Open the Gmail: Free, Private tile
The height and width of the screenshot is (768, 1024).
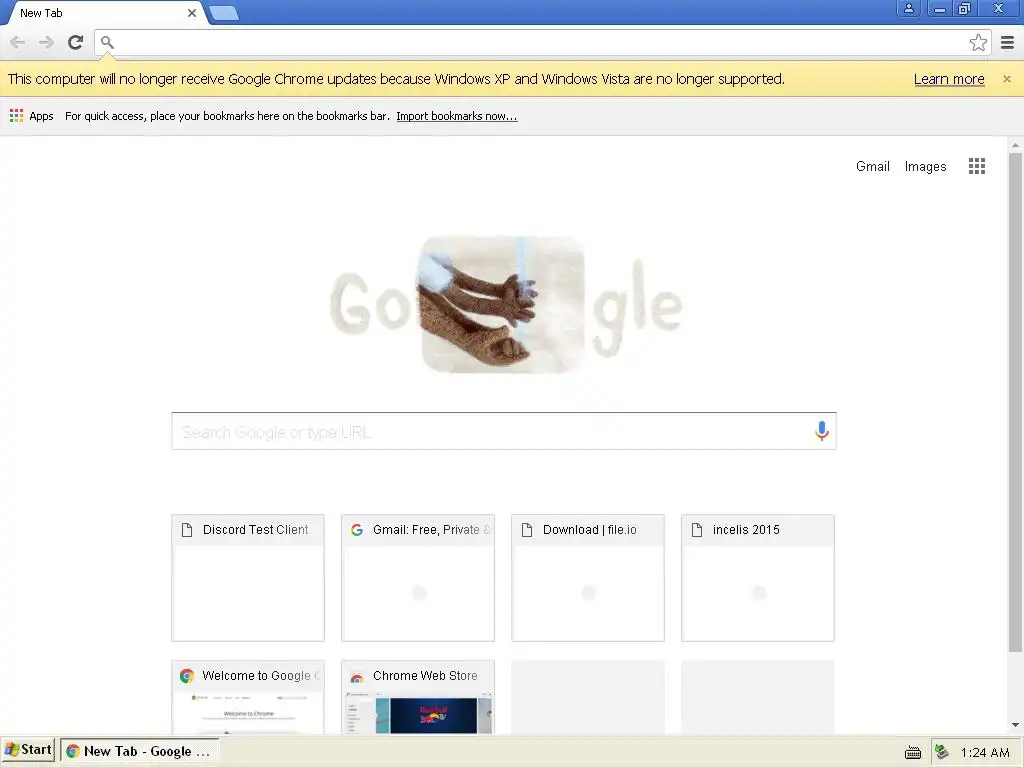point(418,578)
